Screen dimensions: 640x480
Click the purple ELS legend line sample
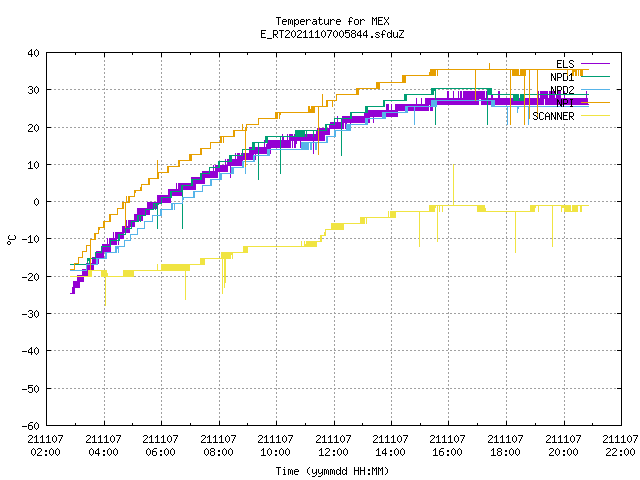pyautogui.click(x=595, y=64)
